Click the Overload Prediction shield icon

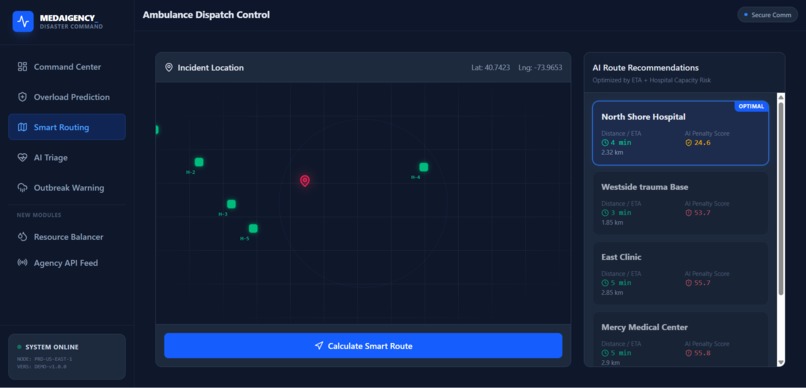[x=22, y=97]
